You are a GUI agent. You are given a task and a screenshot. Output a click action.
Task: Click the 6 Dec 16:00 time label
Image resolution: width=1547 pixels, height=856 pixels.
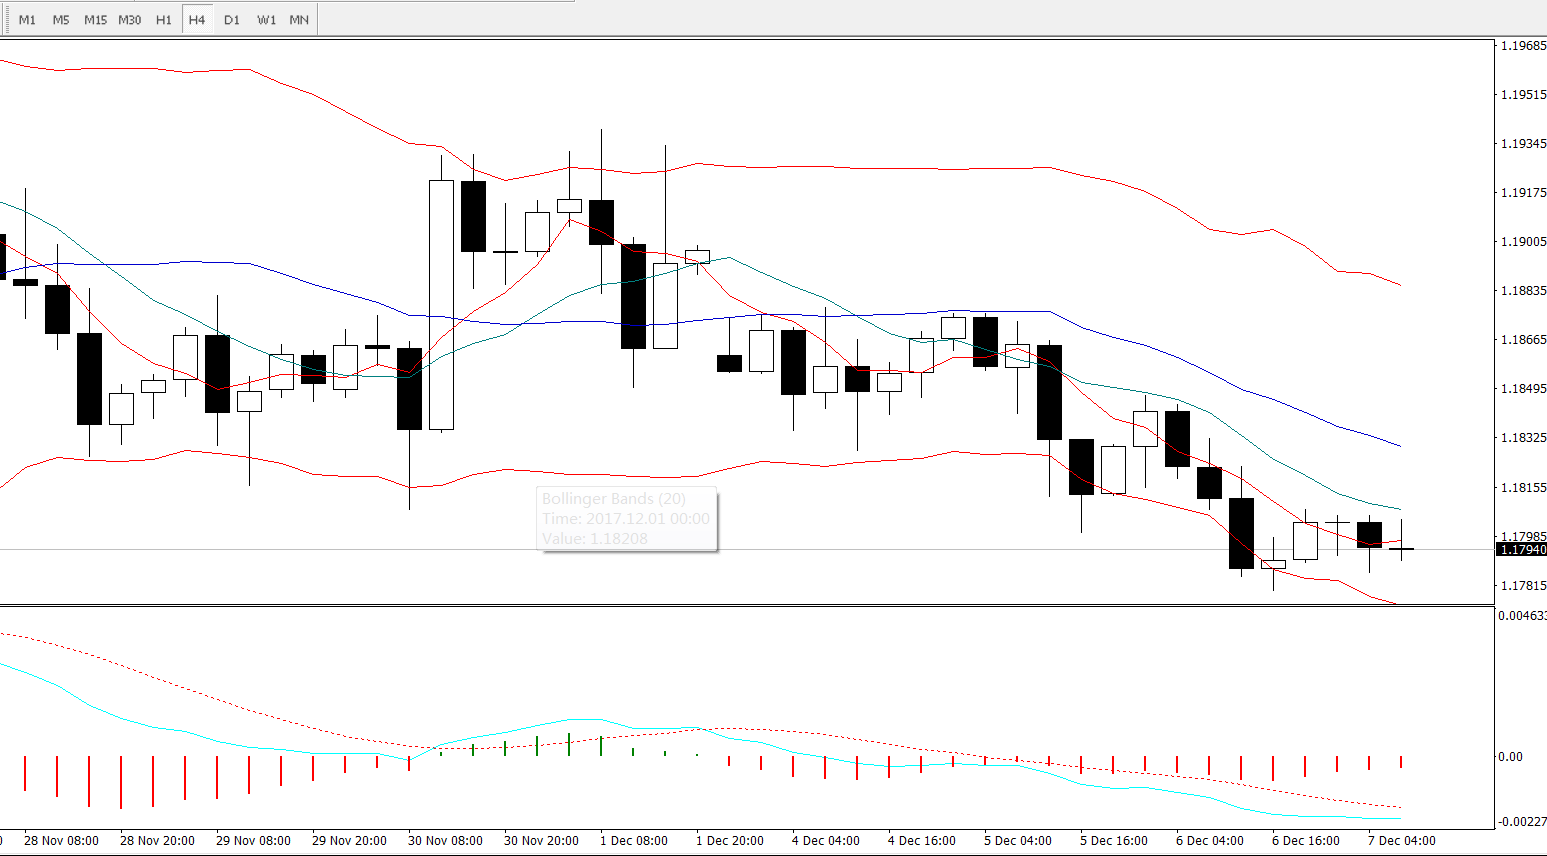point(1306,841)
